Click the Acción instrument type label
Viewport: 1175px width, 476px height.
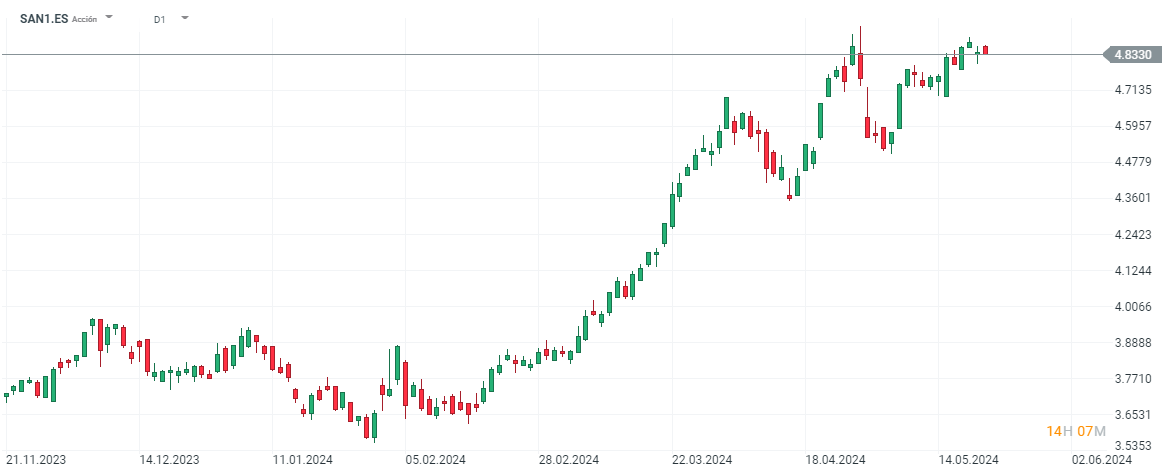pos(85,19)
